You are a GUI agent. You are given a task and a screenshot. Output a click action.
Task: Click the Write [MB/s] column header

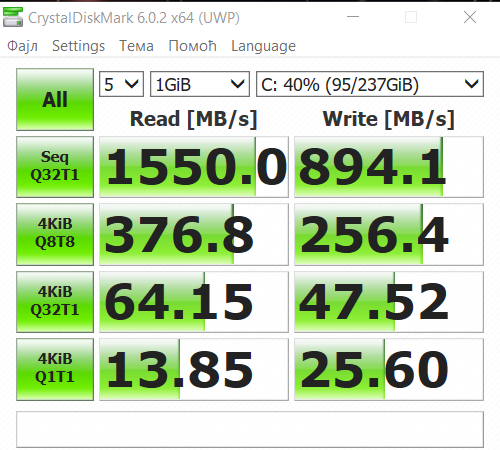(x=389, y=119)
